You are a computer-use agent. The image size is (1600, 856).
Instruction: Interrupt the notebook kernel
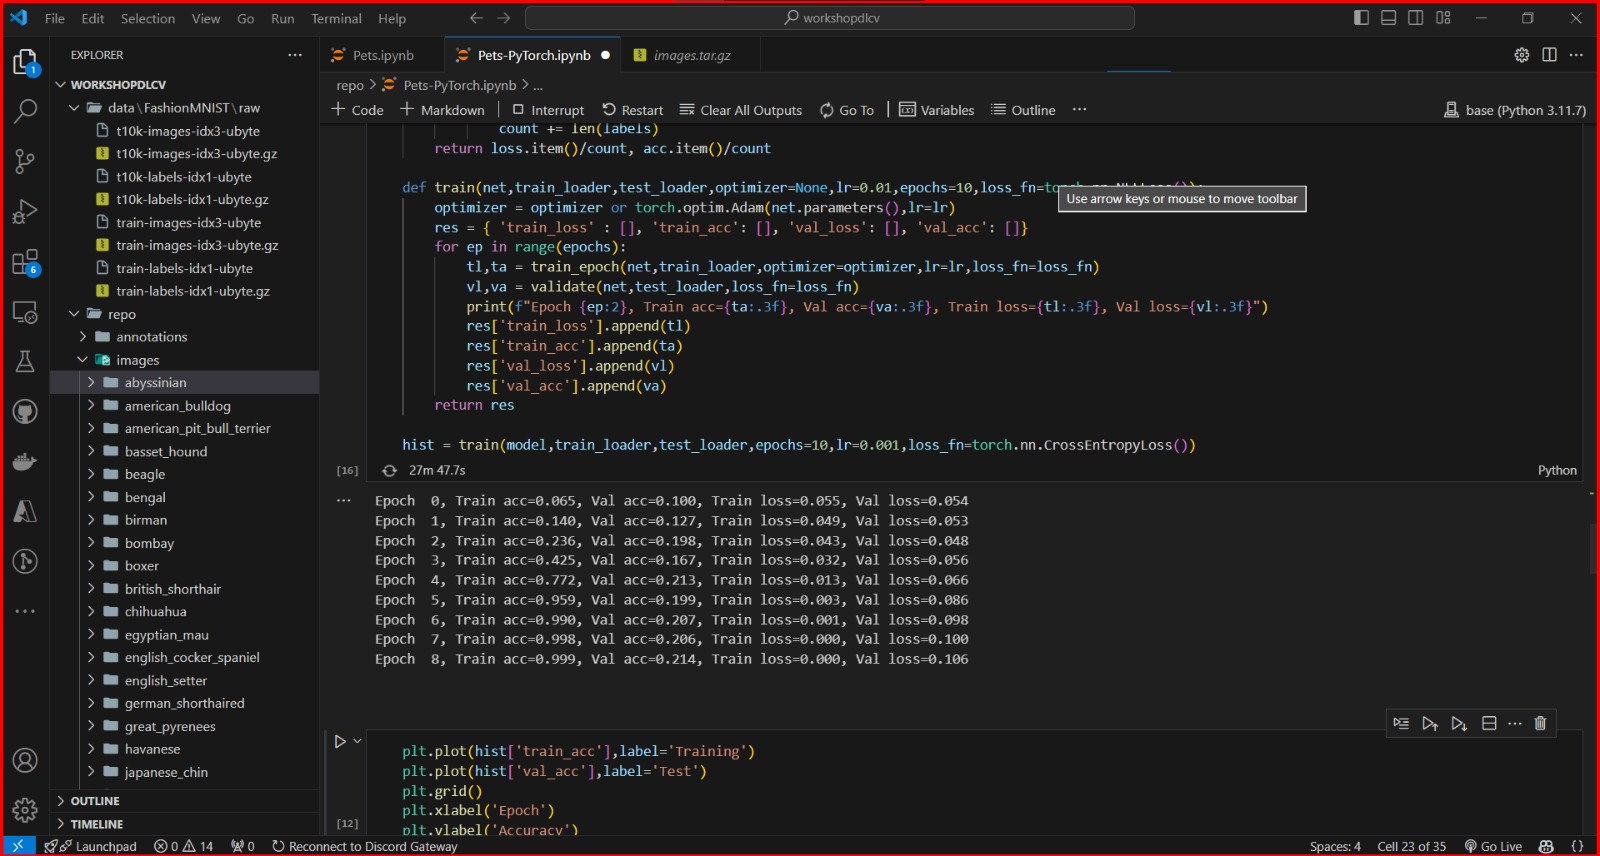(x=548, y=110)
